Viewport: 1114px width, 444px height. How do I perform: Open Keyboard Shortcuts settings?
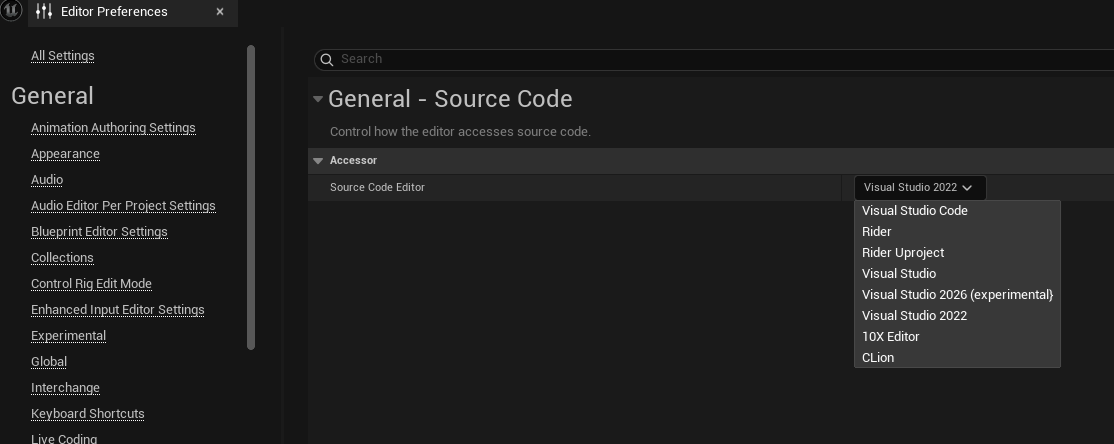88,414
